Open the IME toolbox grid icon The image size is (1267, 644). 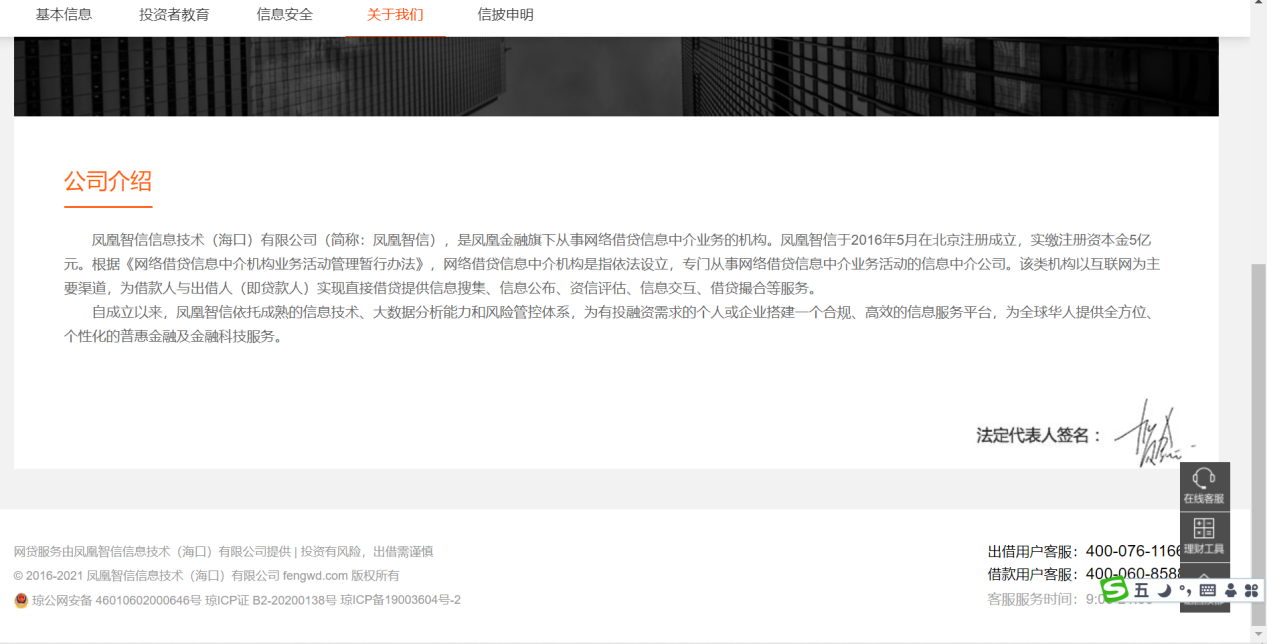[1251, 591]
